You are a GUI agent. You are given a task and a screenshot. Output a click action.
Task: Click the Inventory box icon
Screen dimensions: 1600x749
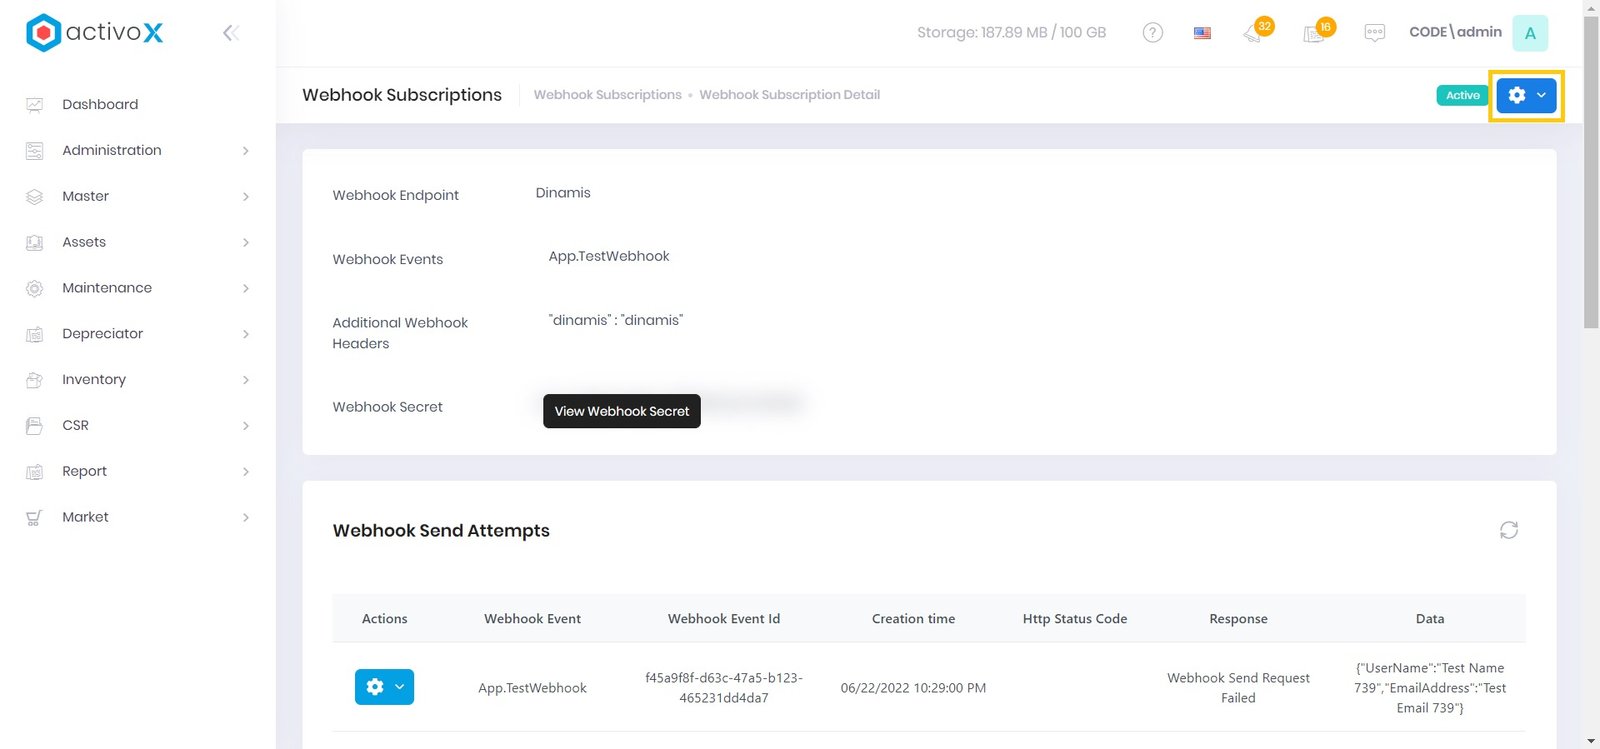coord(34,380)
